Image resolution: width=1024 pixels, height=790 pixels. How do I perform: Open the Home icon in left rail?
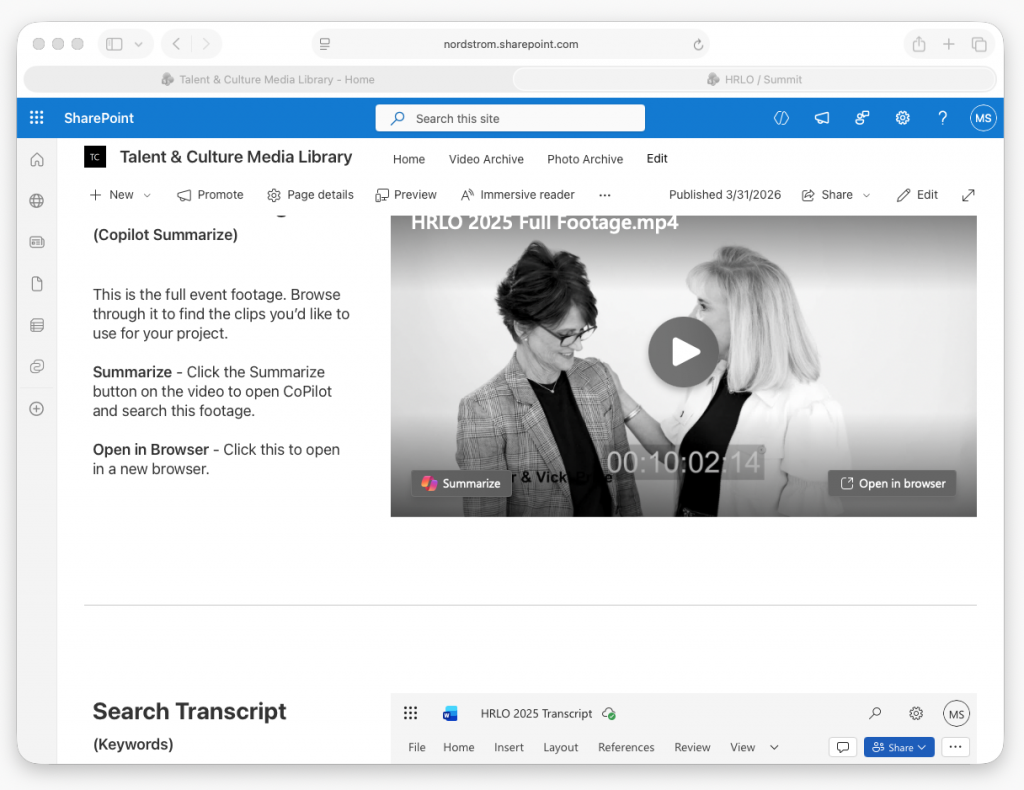coord(37,159)
